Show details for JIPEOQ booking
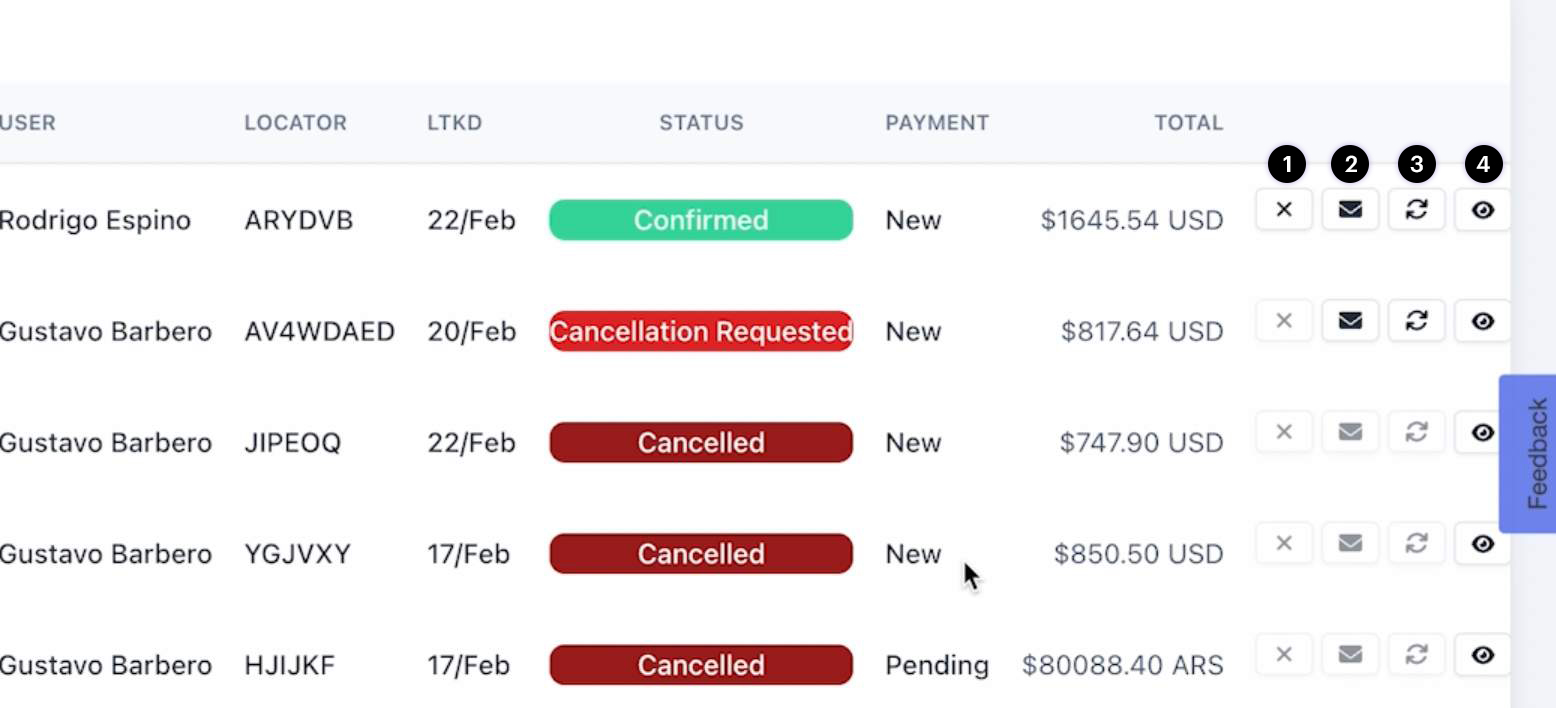The height and width of the screenshot is (708, 1556). [1482, 432]
